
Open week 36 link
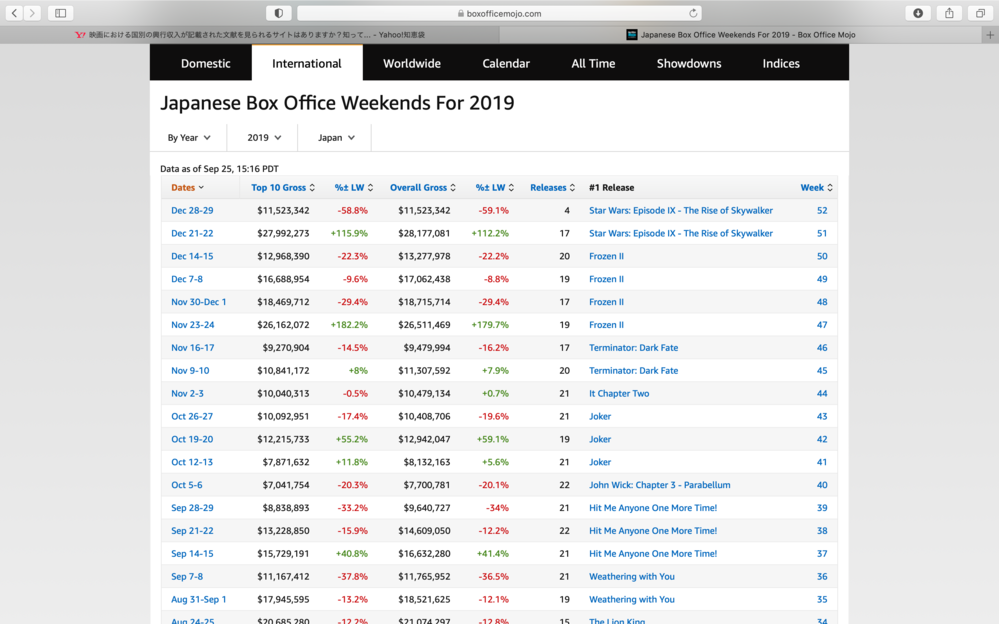click(x=822, y=577)
